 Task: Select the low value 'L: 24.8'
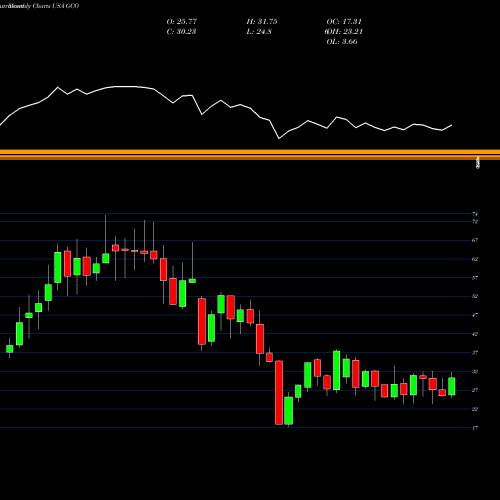tap(259, 32)
